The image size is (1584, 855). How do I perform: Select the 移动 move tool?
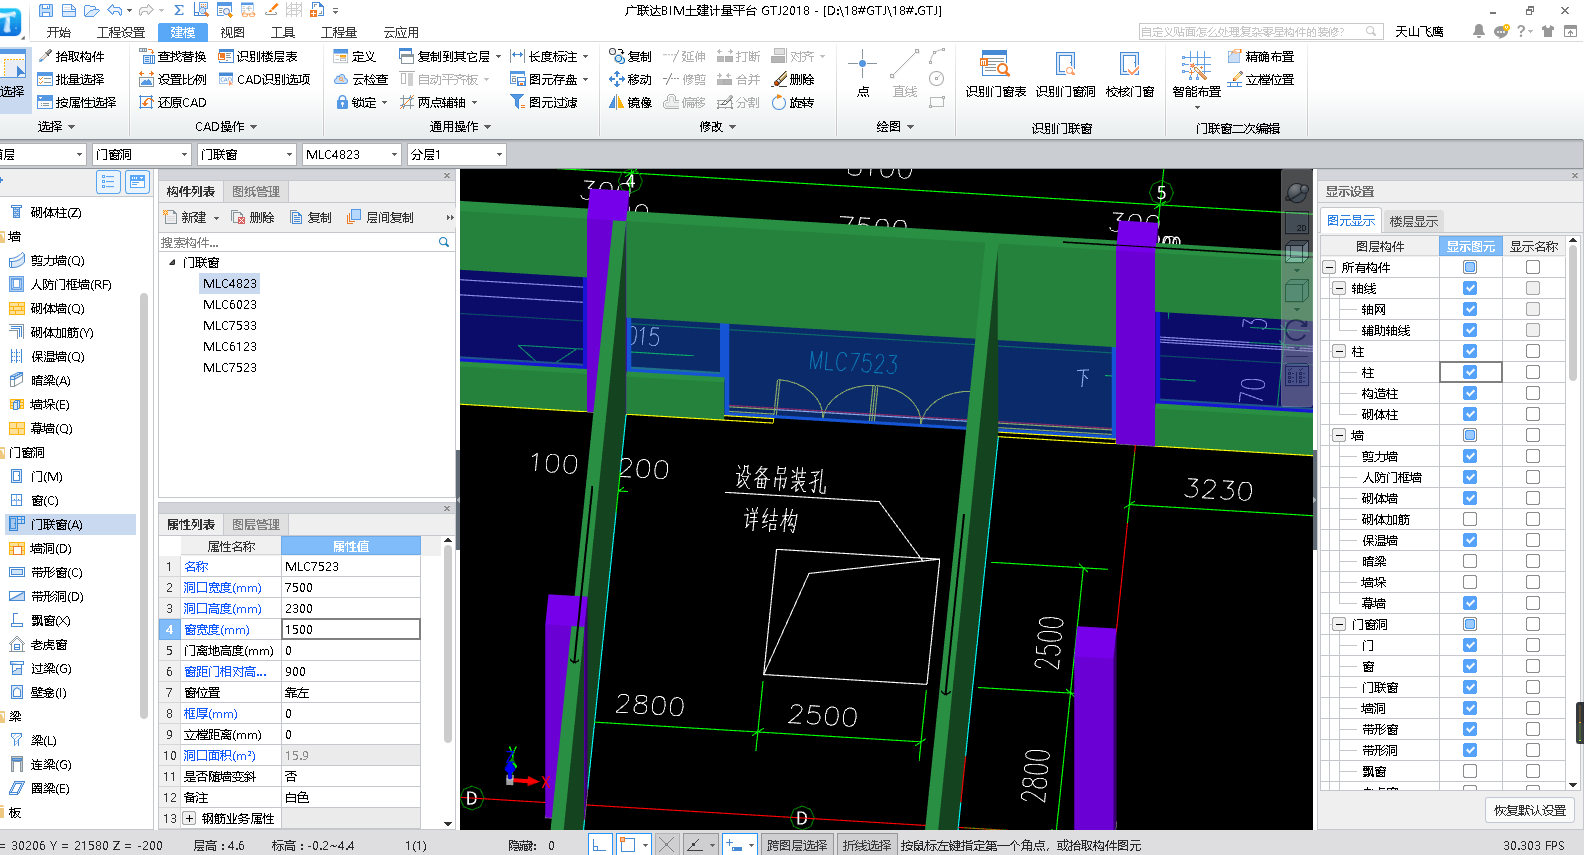point(630,79)
